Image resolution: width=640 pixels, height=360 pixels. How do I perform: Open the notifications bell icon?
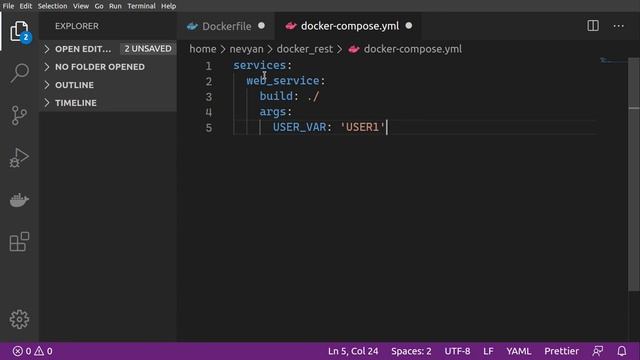[x=622, y=351]
